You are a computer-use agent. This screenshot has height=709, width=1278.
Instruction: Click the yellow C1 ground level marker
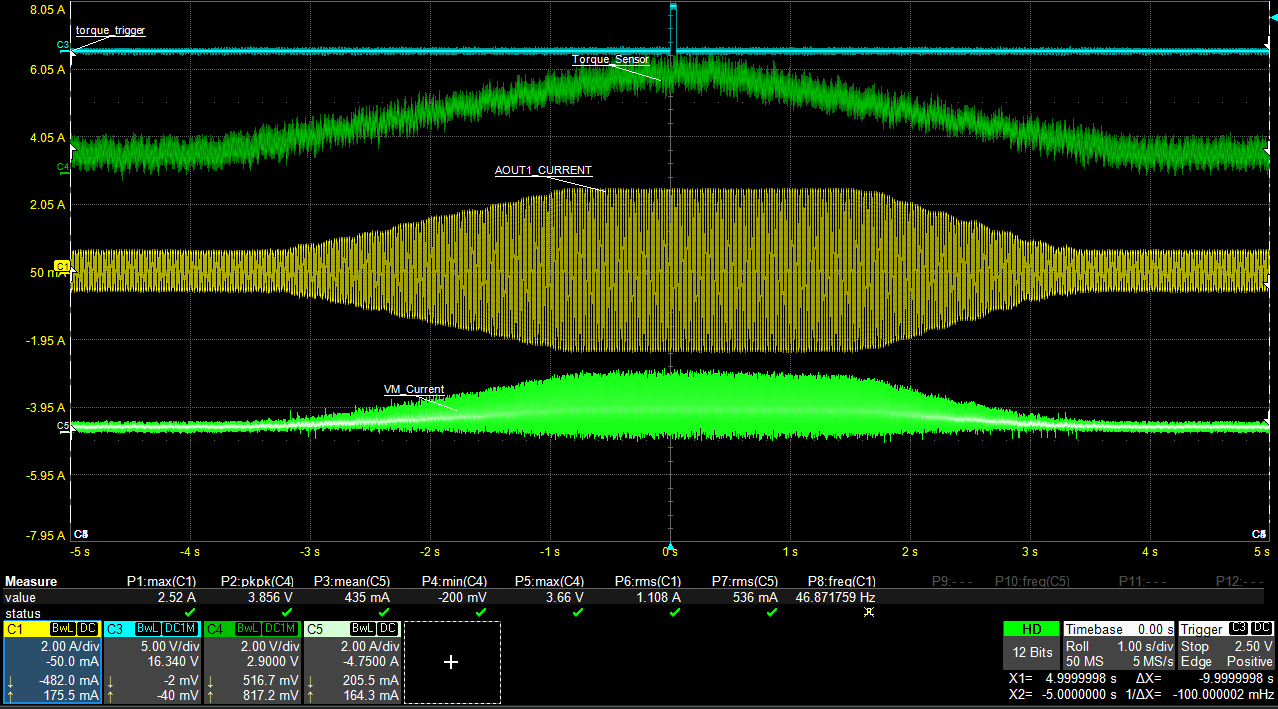click(62, 266)
